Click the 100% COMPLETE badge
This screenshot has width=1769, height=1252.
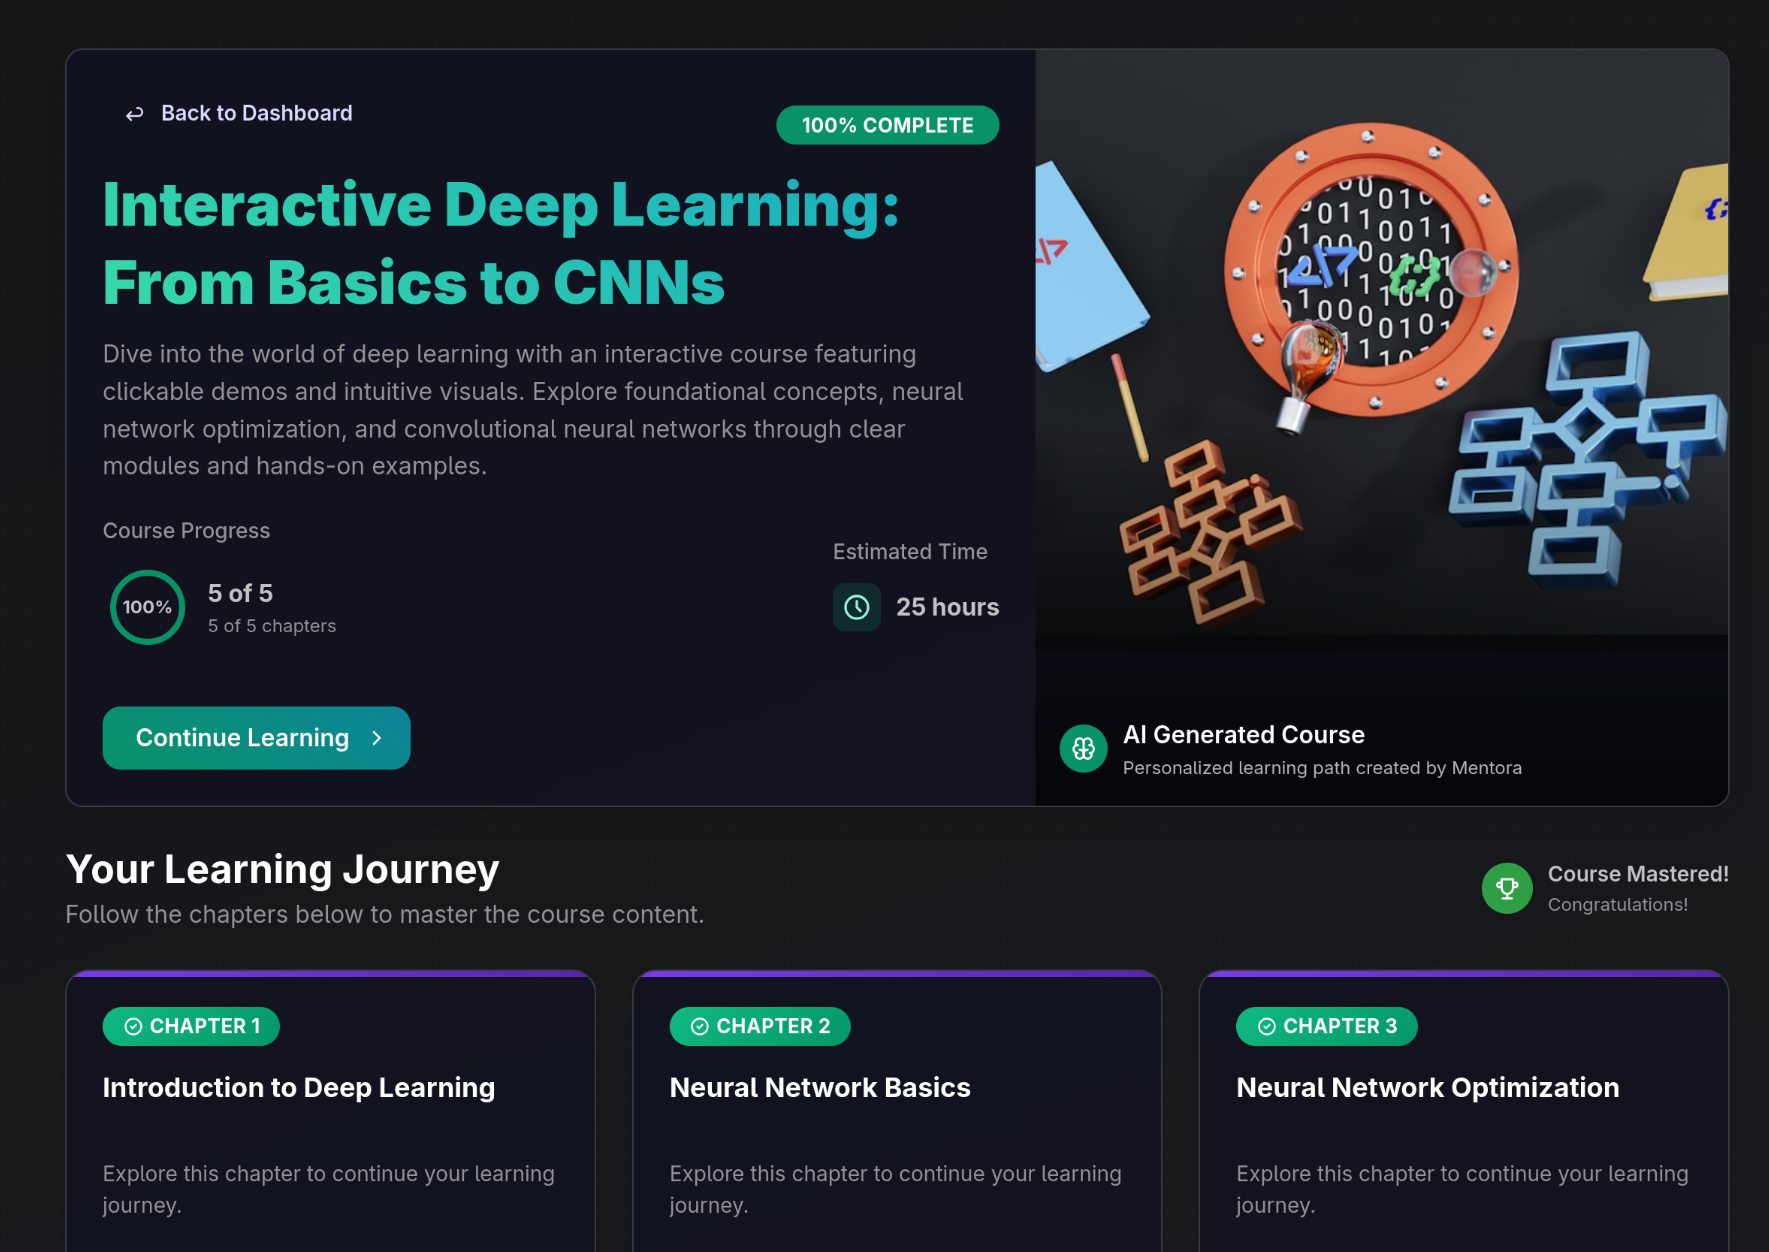888,125
